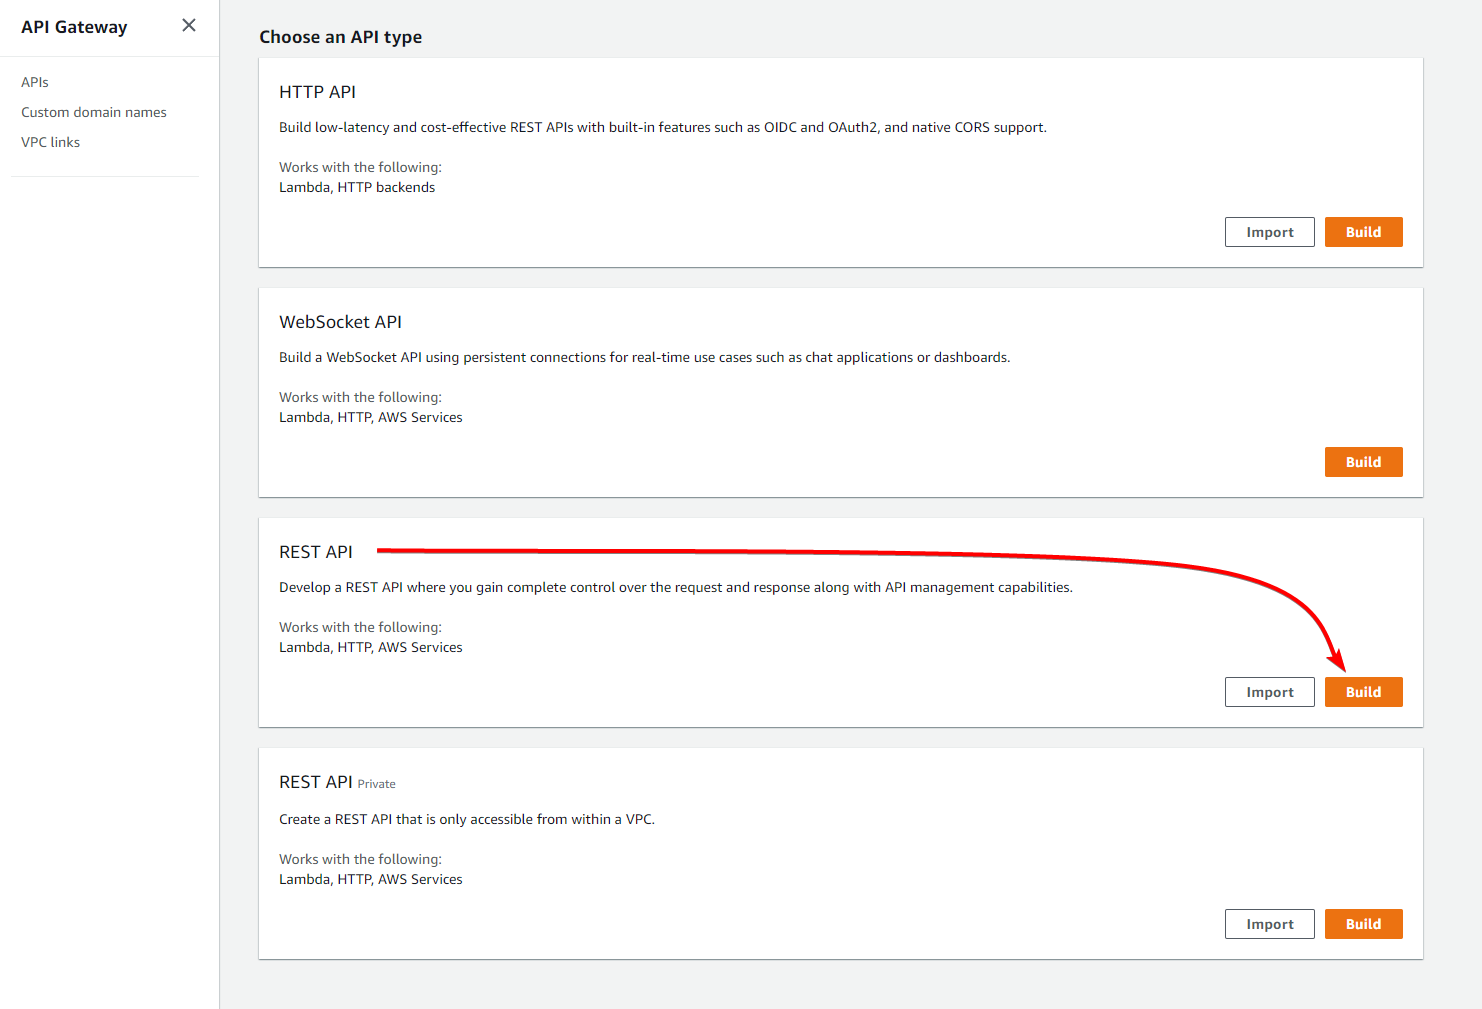The width and height of the screenshot is (1482, 1009).
Task: Build a REST API
Action: coord(1363,691)
